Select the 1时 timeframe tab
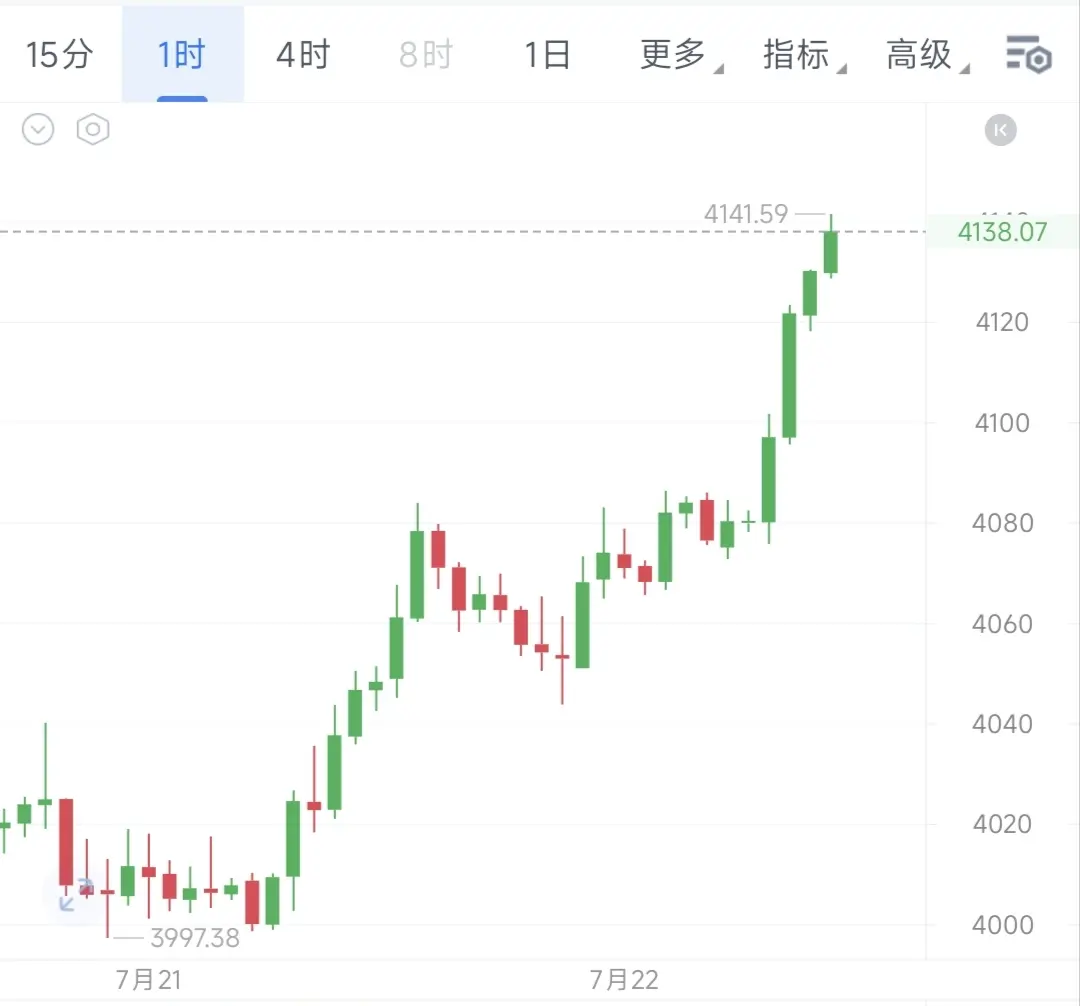Image resolution: width=1080 pixels, height=1006 pixels. [x=182, y=54]
